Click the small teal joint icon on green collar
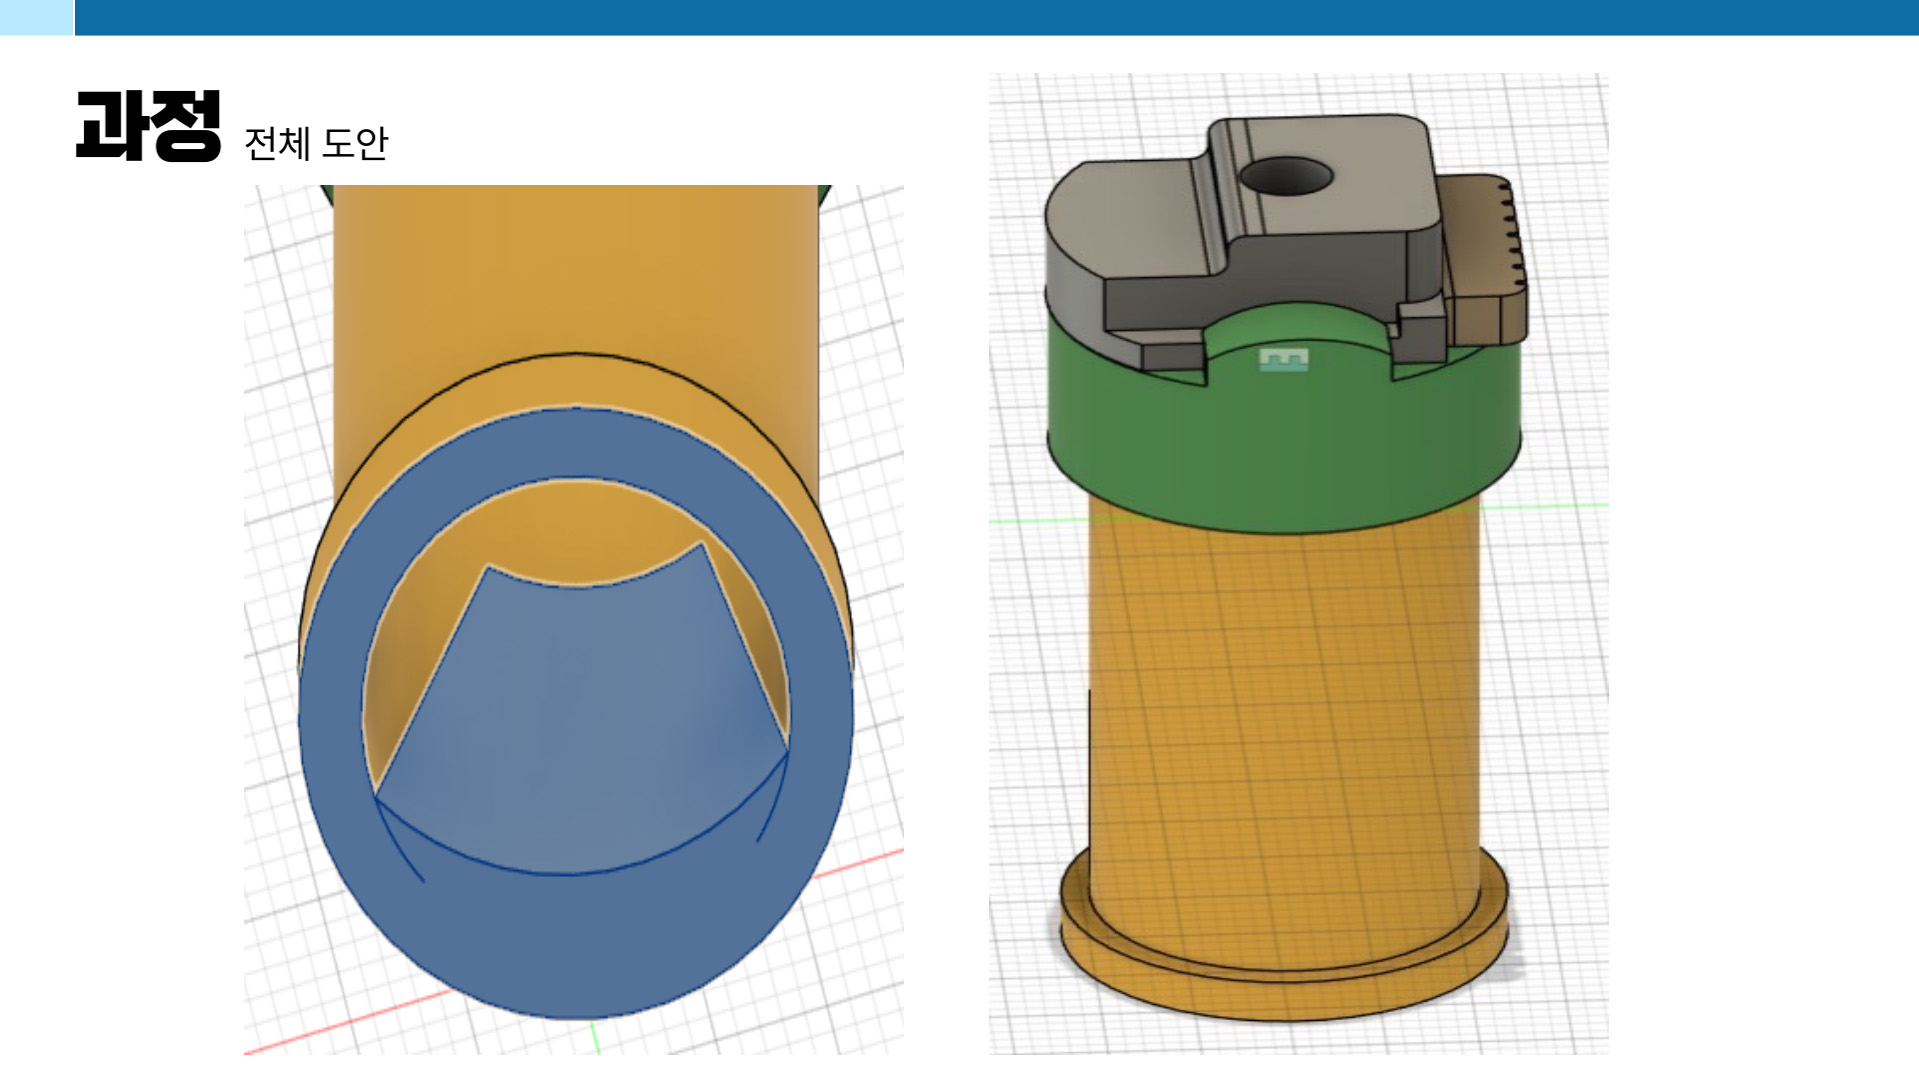This screenshot has width=1919, height=1079. pos(1283,359)
